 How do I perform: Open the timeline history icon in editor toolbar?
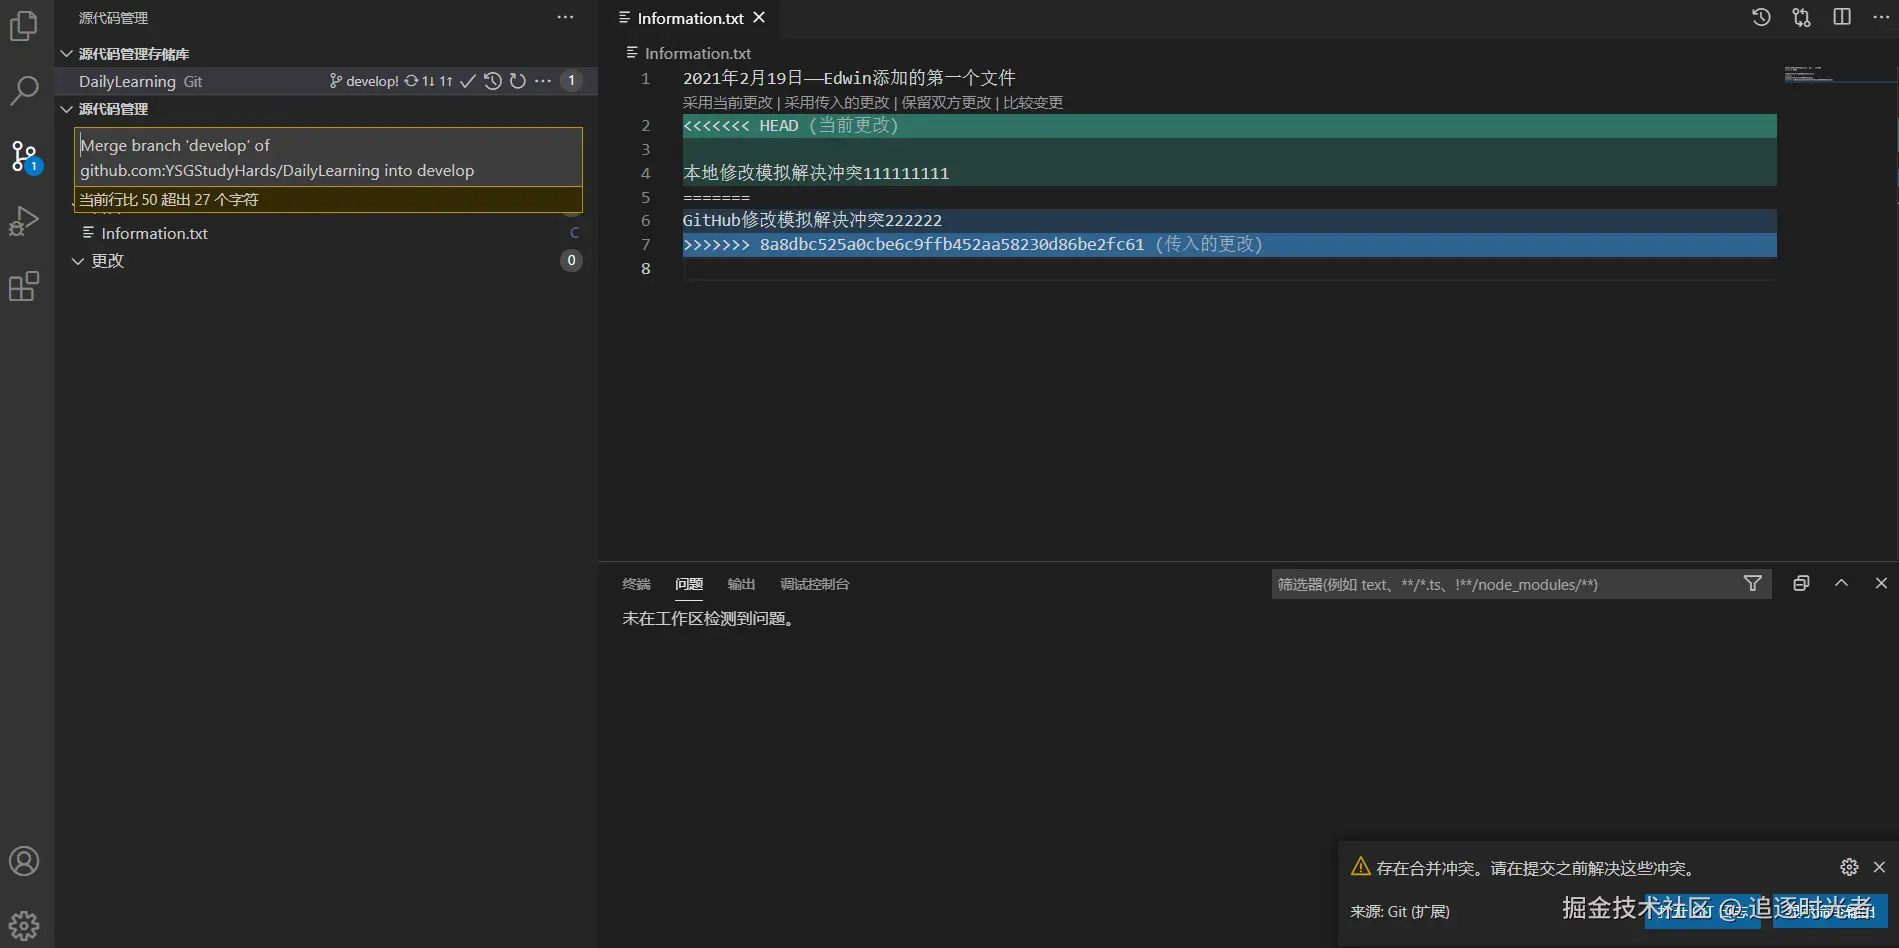[x=1762, y=18]
